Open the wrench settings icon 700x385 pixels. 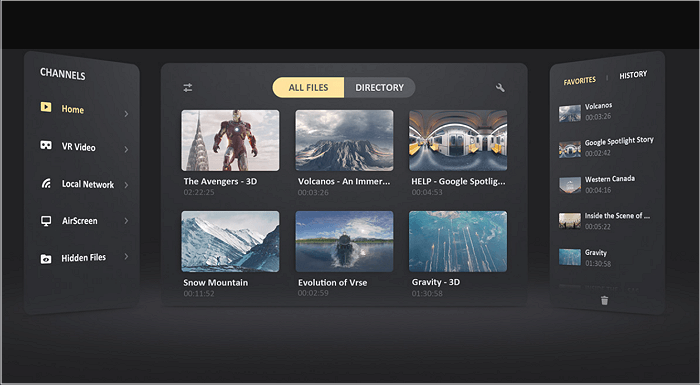[x=500, y=88]
